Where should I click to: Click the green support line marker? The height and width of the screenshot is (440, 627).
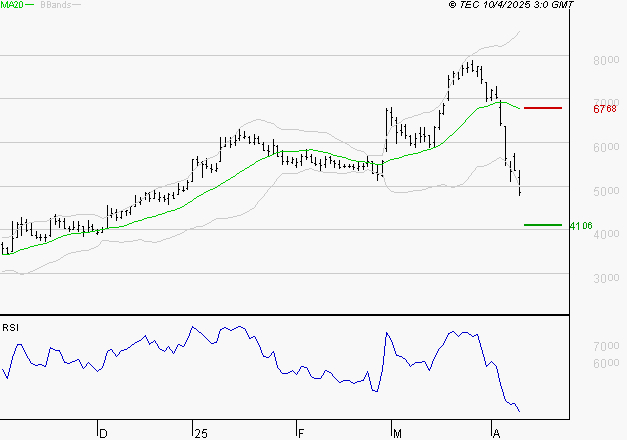click(543, 225)
